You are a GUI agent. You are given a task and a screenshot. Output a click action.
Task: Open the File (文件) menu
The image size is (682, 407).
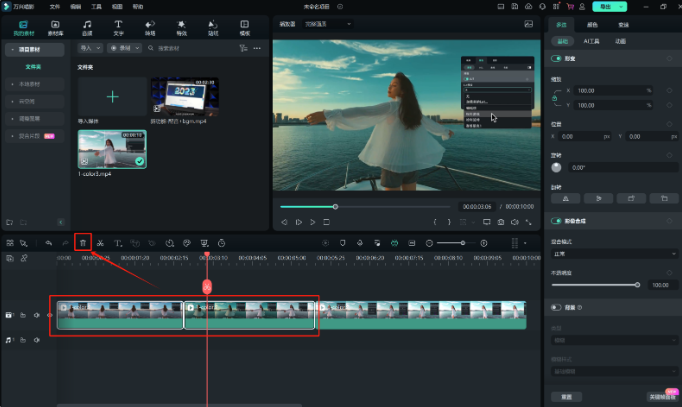click(55, 6)
